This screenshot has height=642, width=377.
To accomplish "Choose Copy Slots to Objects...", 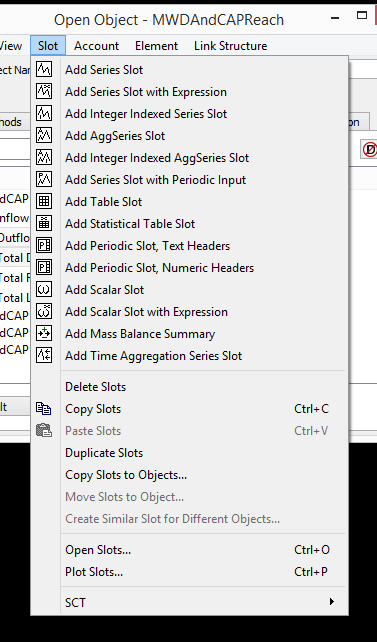I will pyautogui.click(x=126, y=475).
